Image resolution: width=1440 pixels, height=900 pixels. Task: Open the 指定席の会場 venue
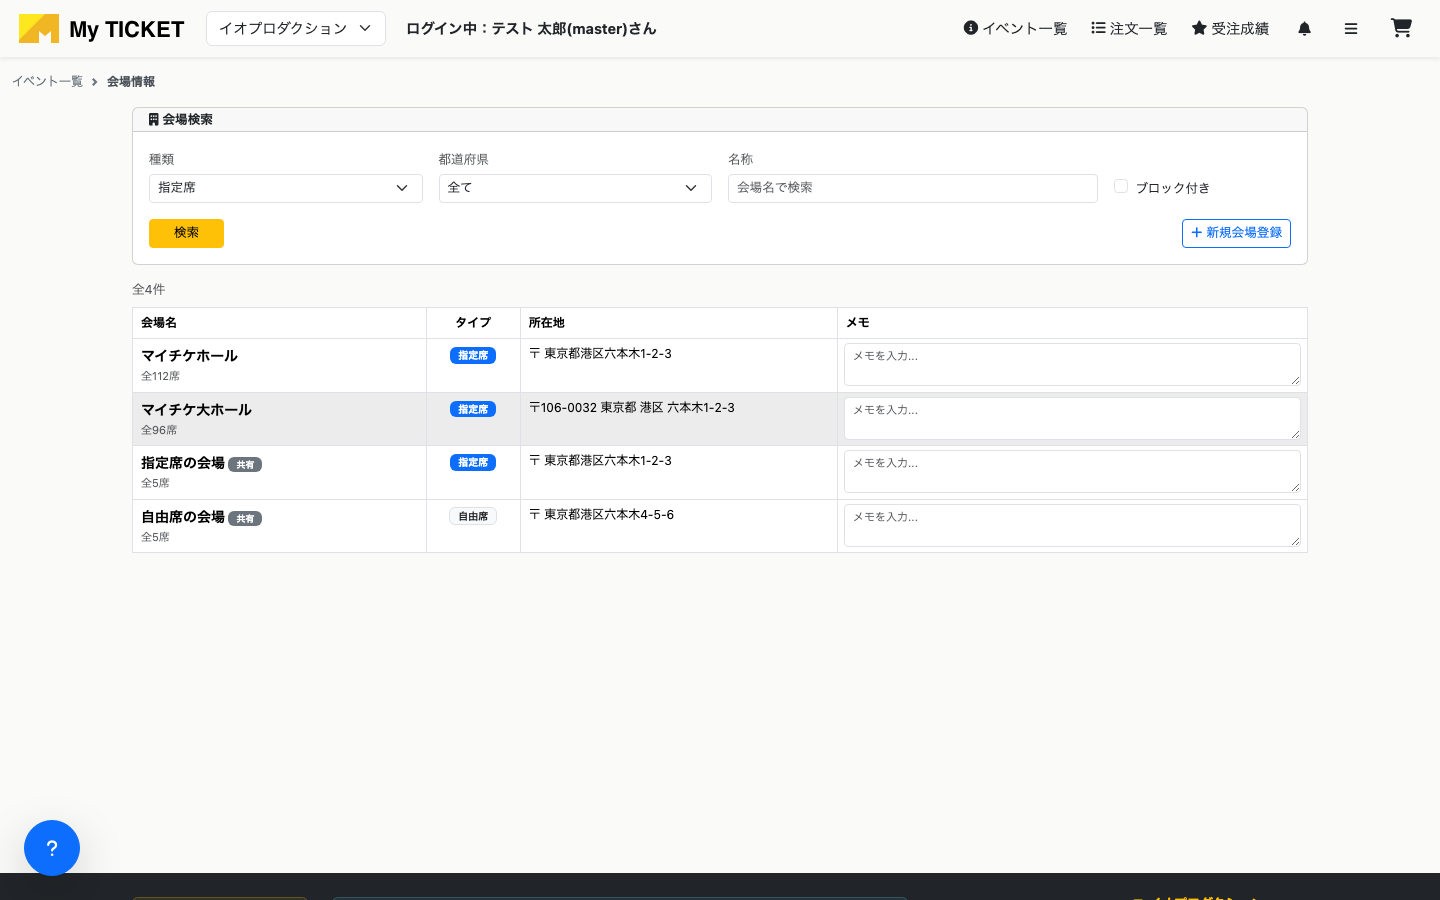tap(183, 463)
